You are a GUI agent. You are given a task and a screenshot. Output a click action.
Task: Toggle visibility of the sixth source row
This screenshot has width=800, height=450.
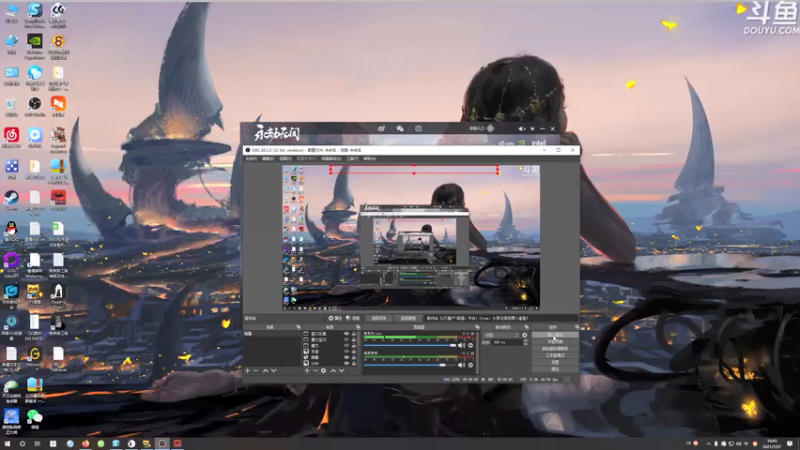346,363
